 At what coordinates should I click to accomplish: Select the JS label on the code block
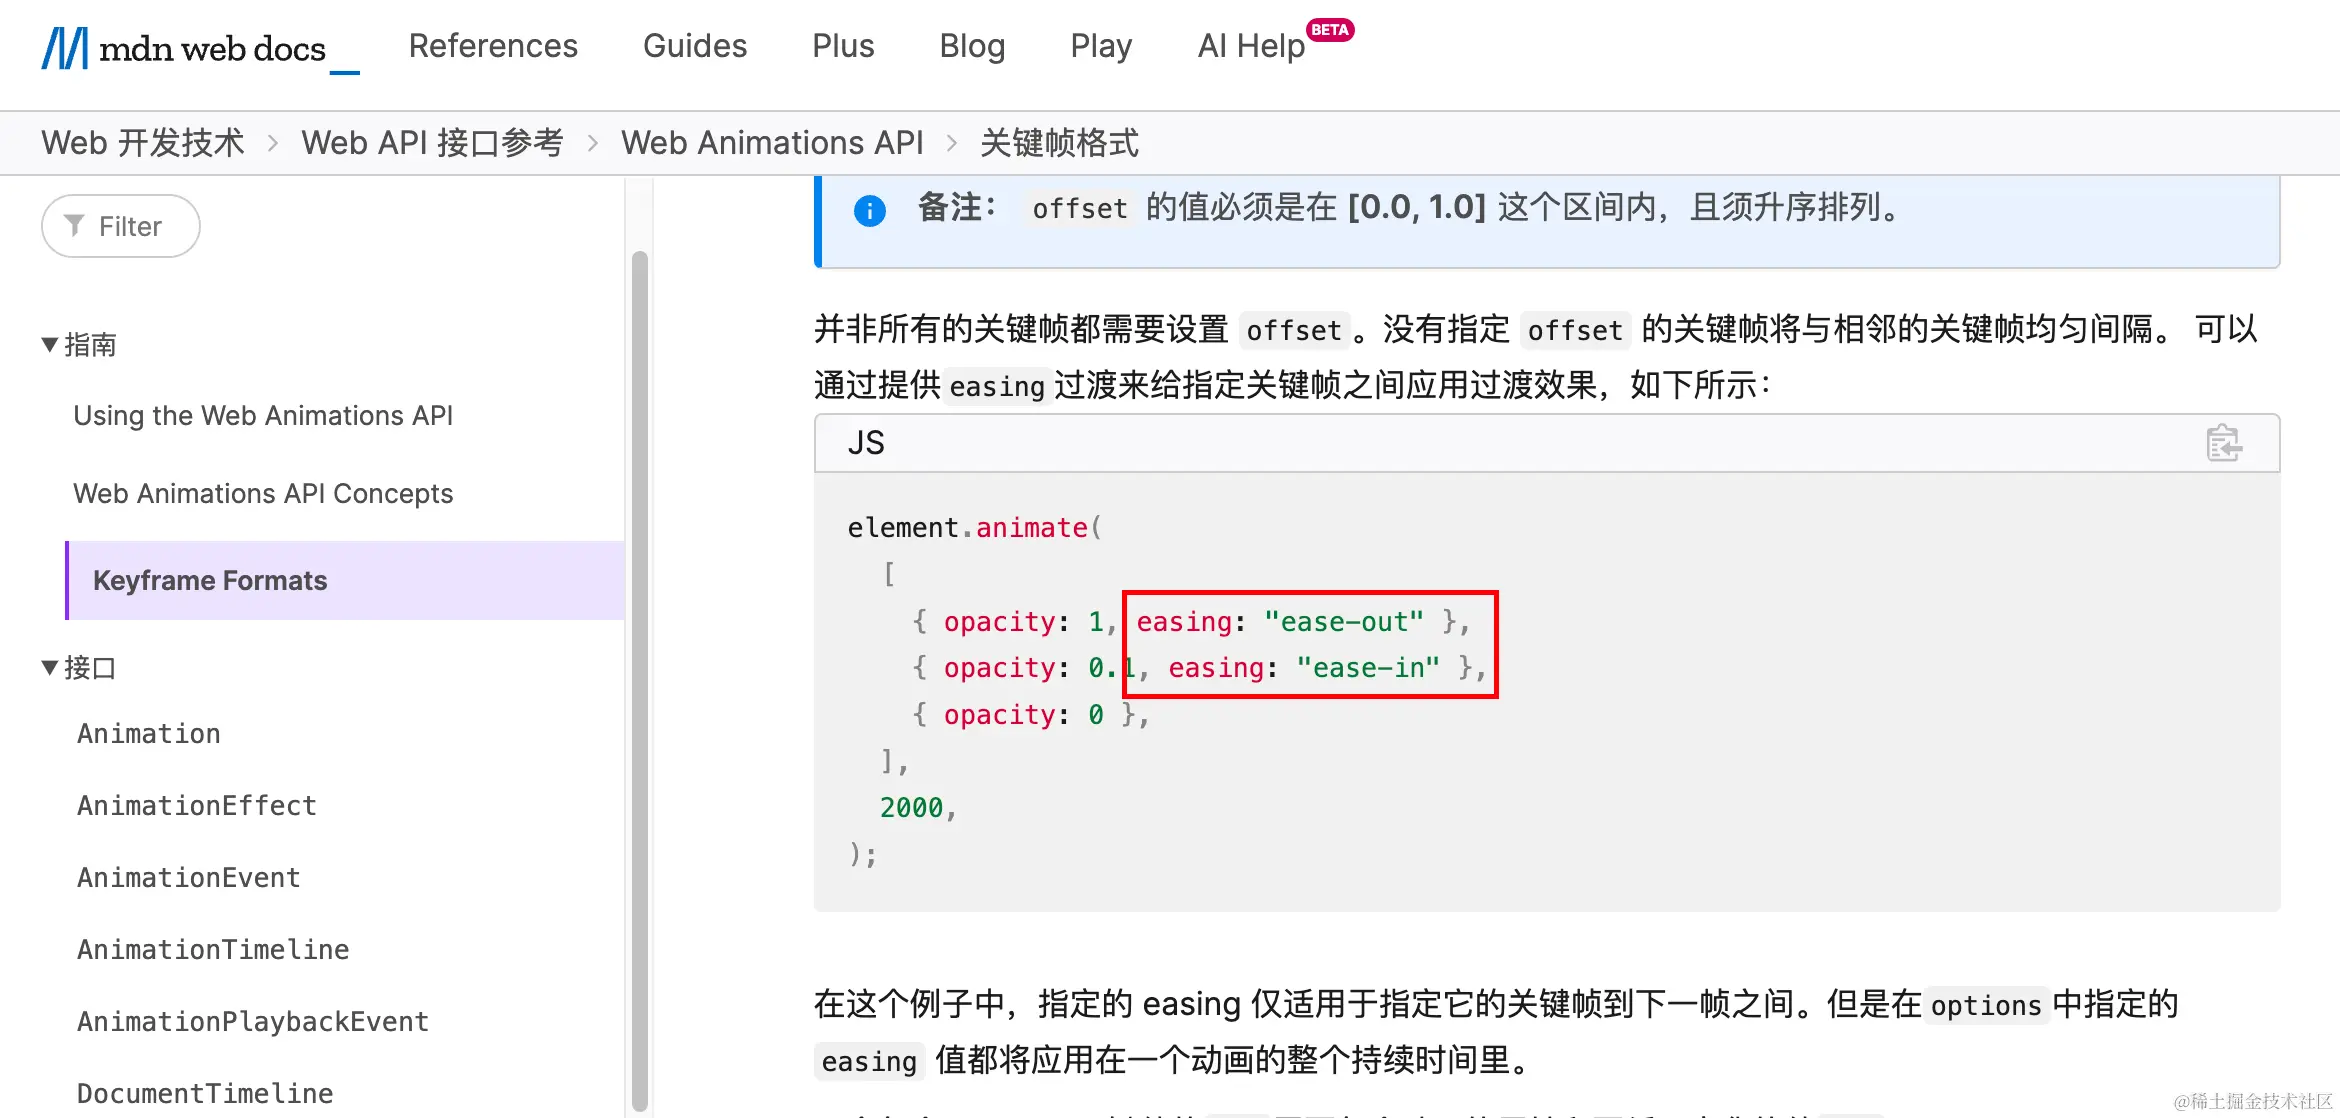pyautogui.click(x=868, y=443)
